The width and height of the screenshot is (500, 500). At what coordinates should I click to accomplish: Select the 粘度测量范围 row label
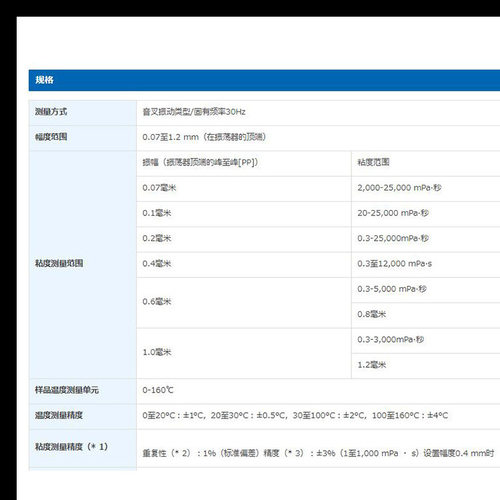[x=59, y=263]
